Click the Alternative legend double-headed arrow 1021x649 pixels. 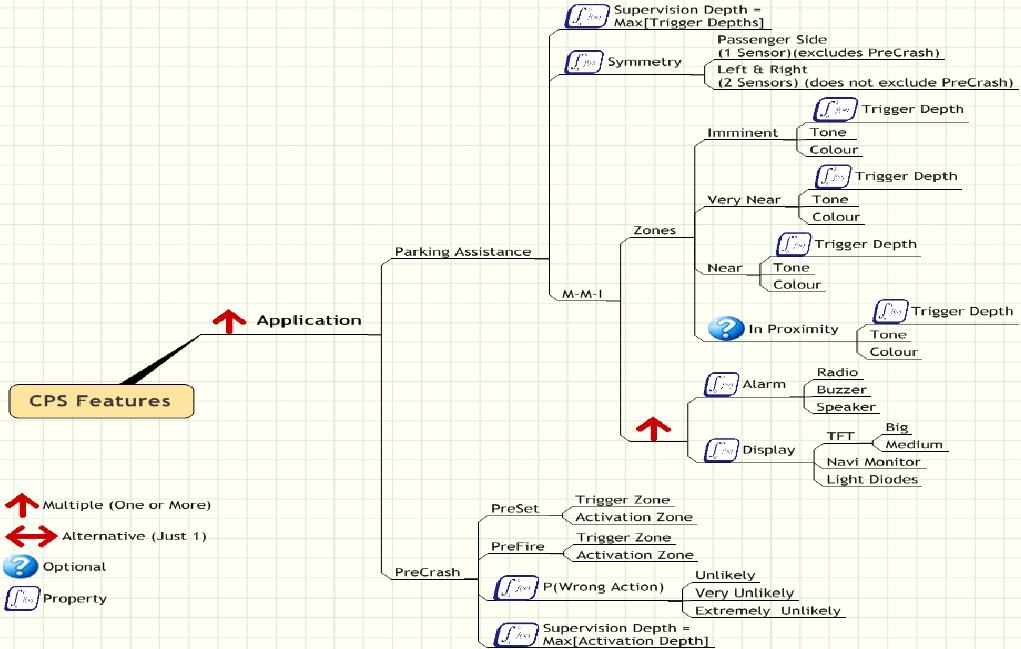[31, 536]
